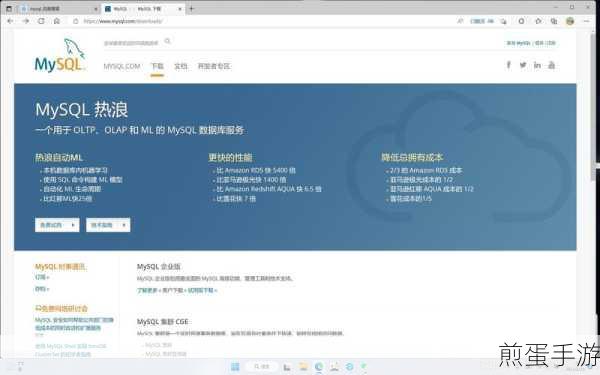Go to the browser home icon
600x375 pixels.
click(57, 21)
